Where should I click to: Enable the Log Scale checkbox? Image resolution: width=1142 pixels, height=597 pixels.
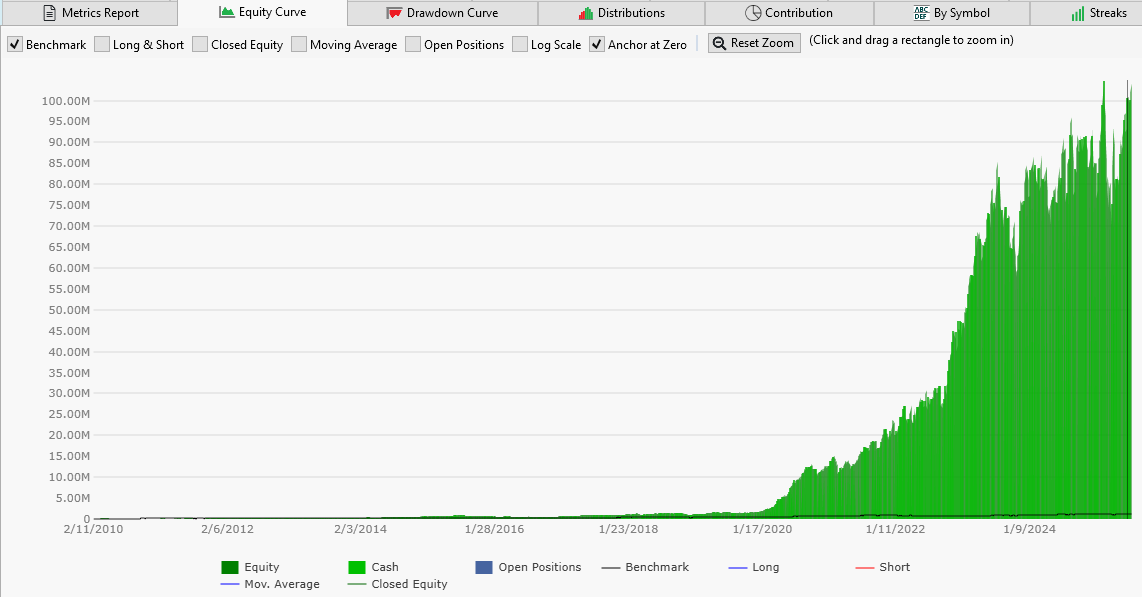pos(519,44)
